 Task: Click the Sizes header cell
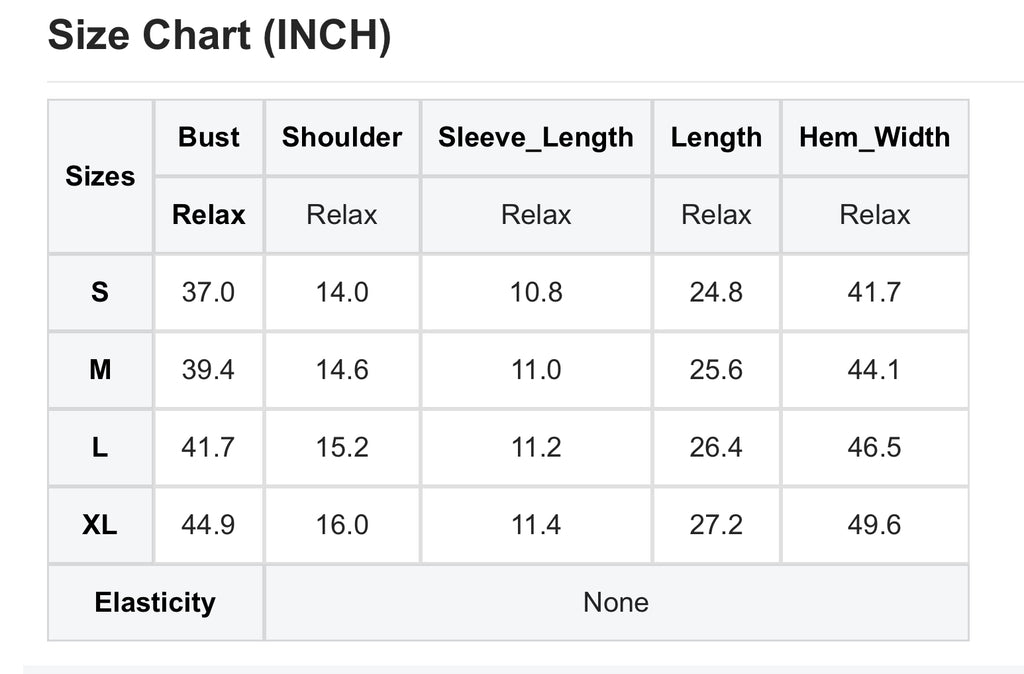pyautogui.click(x=100, y=176)
